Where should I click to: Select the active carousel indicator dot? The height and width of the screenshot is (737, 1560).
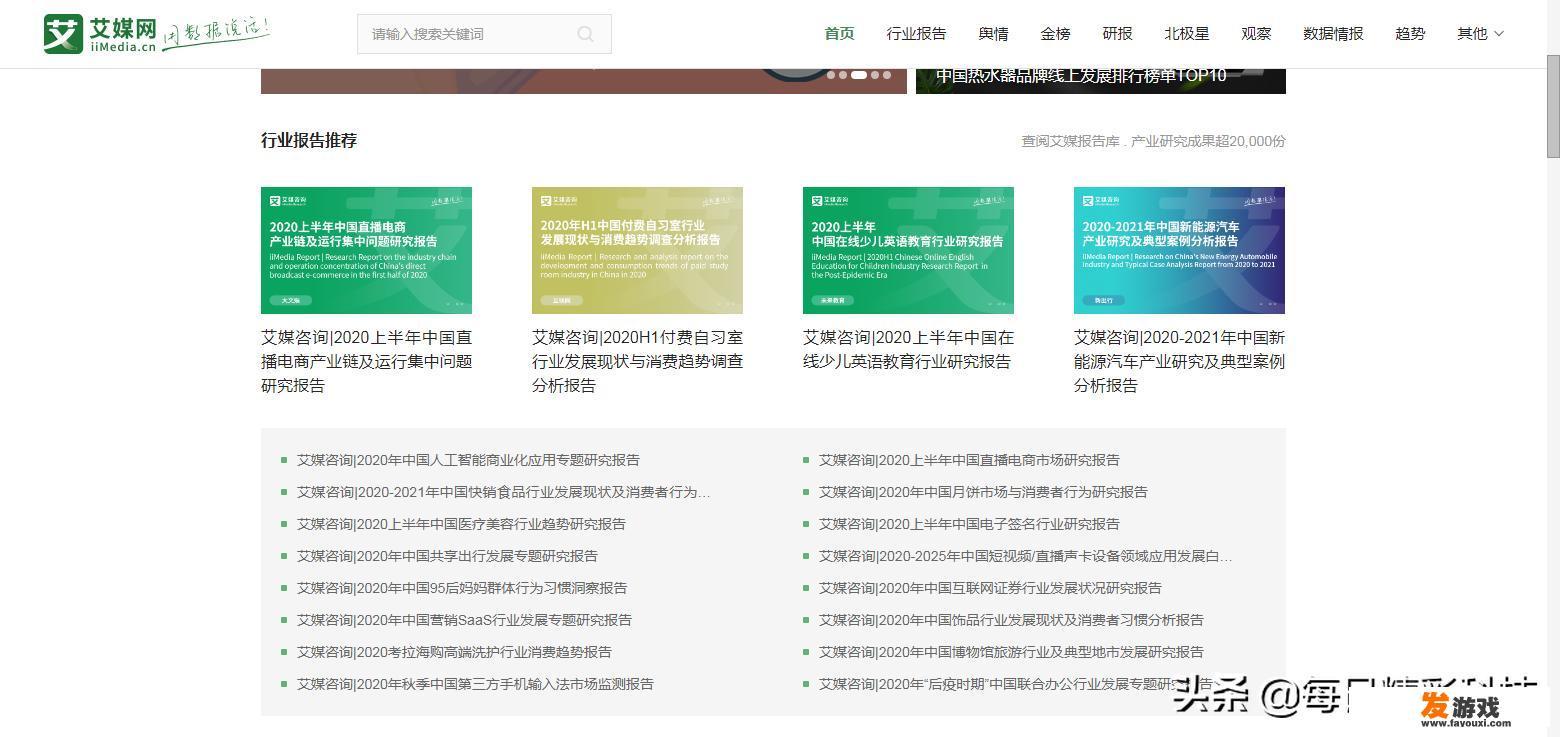(x=859, y=75)
